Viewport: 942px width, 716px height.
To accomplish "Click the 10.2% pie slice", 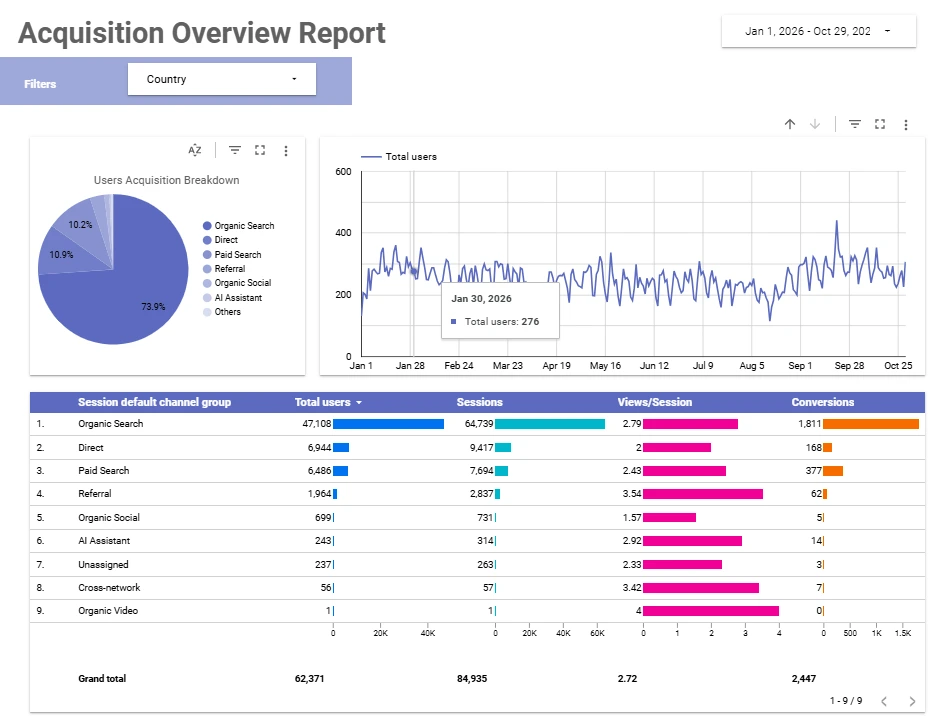I will 81,227.
